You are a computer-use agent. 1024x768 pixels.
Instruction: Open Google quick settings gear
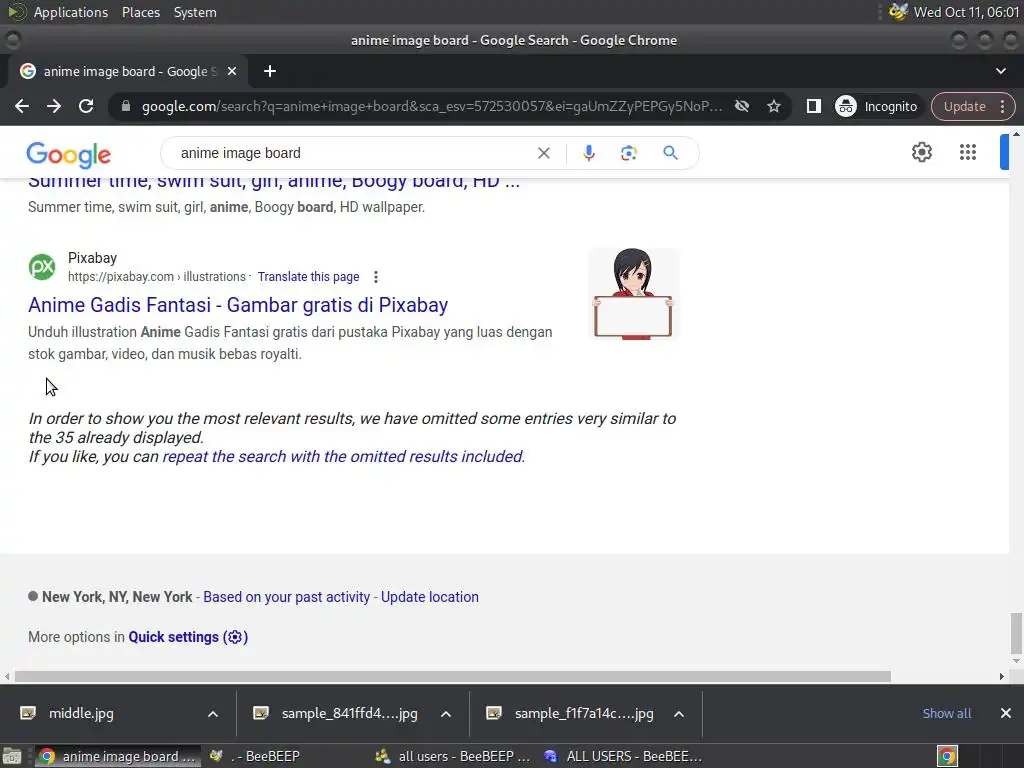tap(921, 152)
